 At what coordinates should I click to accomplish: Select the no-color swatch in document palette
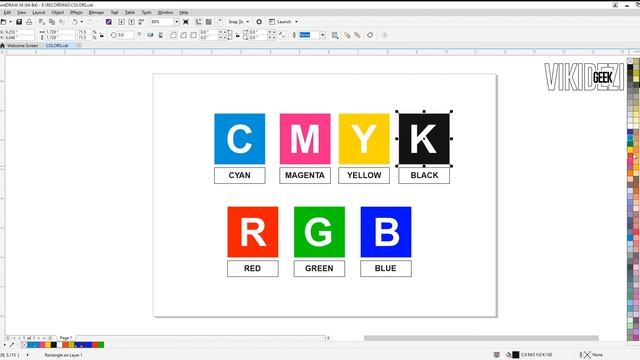click(x=24, y=345)
